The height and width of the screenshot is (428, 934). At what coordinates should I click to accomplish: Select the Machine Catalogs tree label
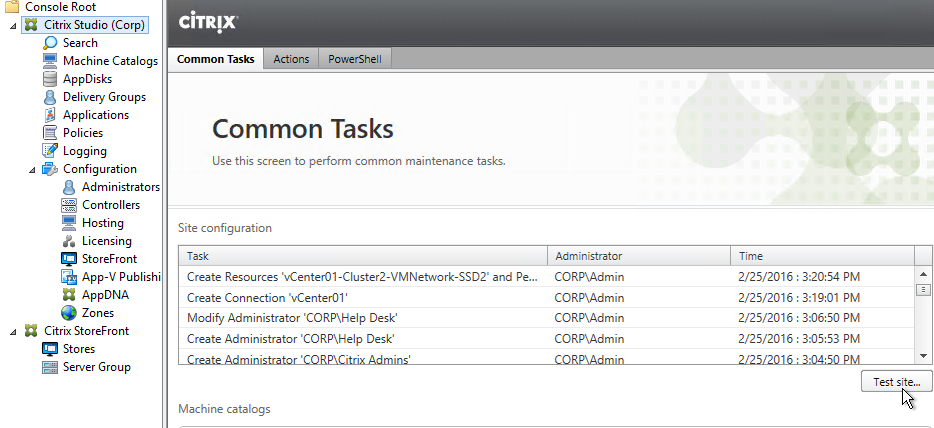(x=110, y=61)
